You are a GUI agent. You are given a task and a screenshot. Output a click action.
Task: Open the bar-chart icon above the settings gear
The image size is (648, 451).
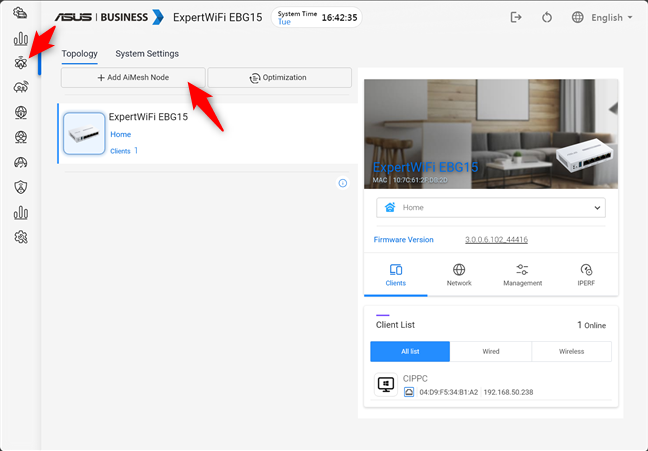coord(21,213)
